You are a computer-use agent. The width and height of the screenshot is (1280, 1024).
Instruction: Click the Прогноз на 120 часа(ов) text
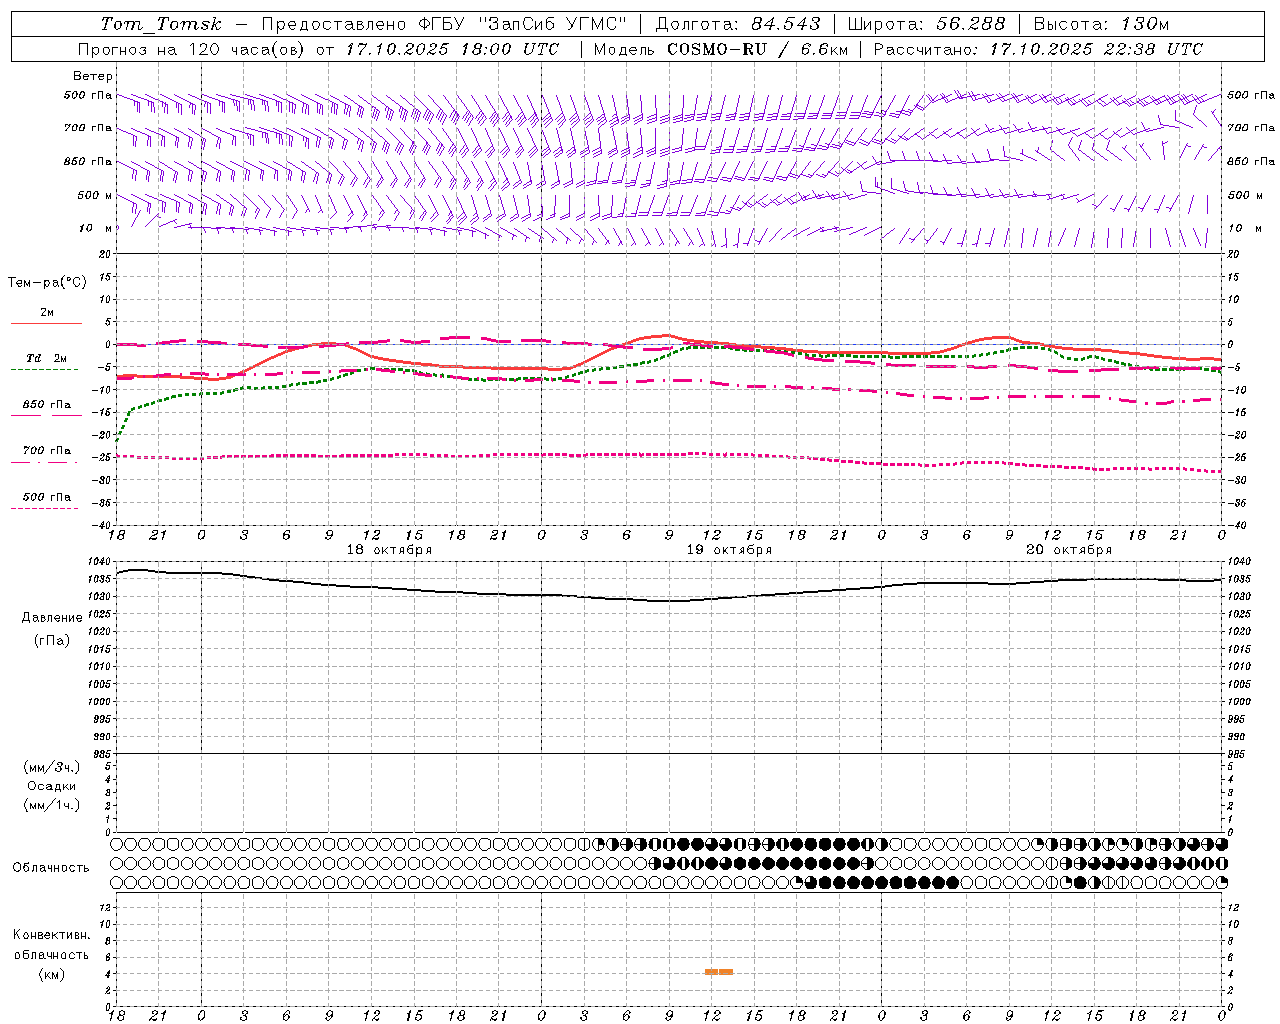point(192,49)
